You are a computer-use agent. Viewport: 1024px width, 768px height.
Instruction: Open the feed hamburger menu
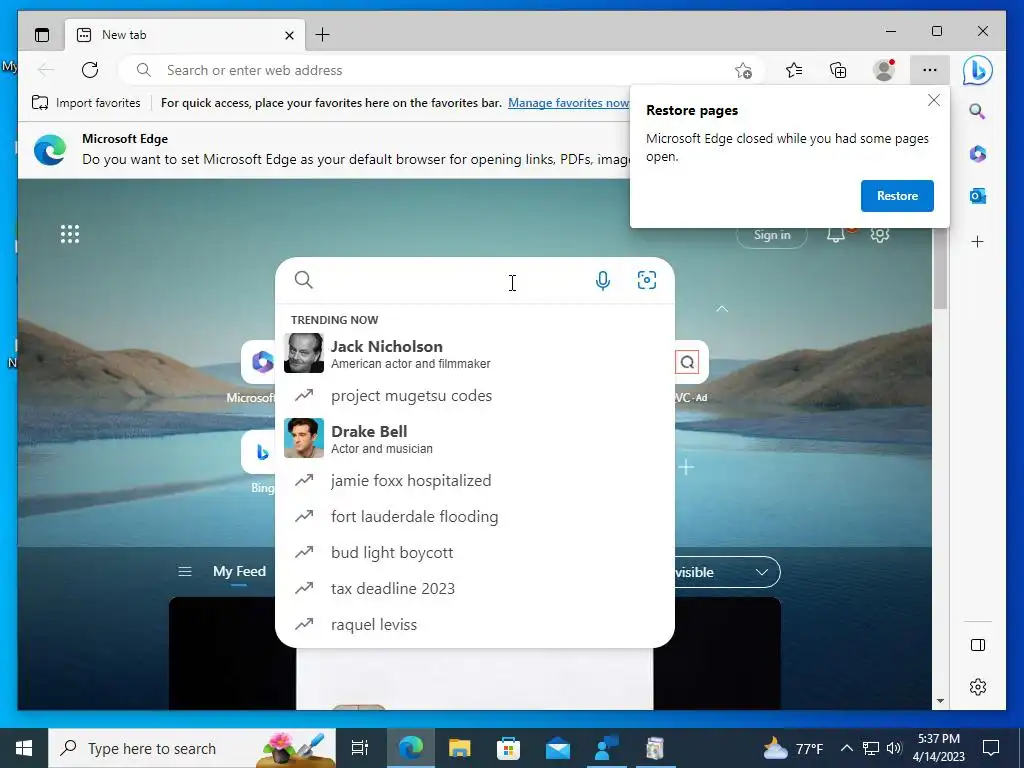point(185,571)
